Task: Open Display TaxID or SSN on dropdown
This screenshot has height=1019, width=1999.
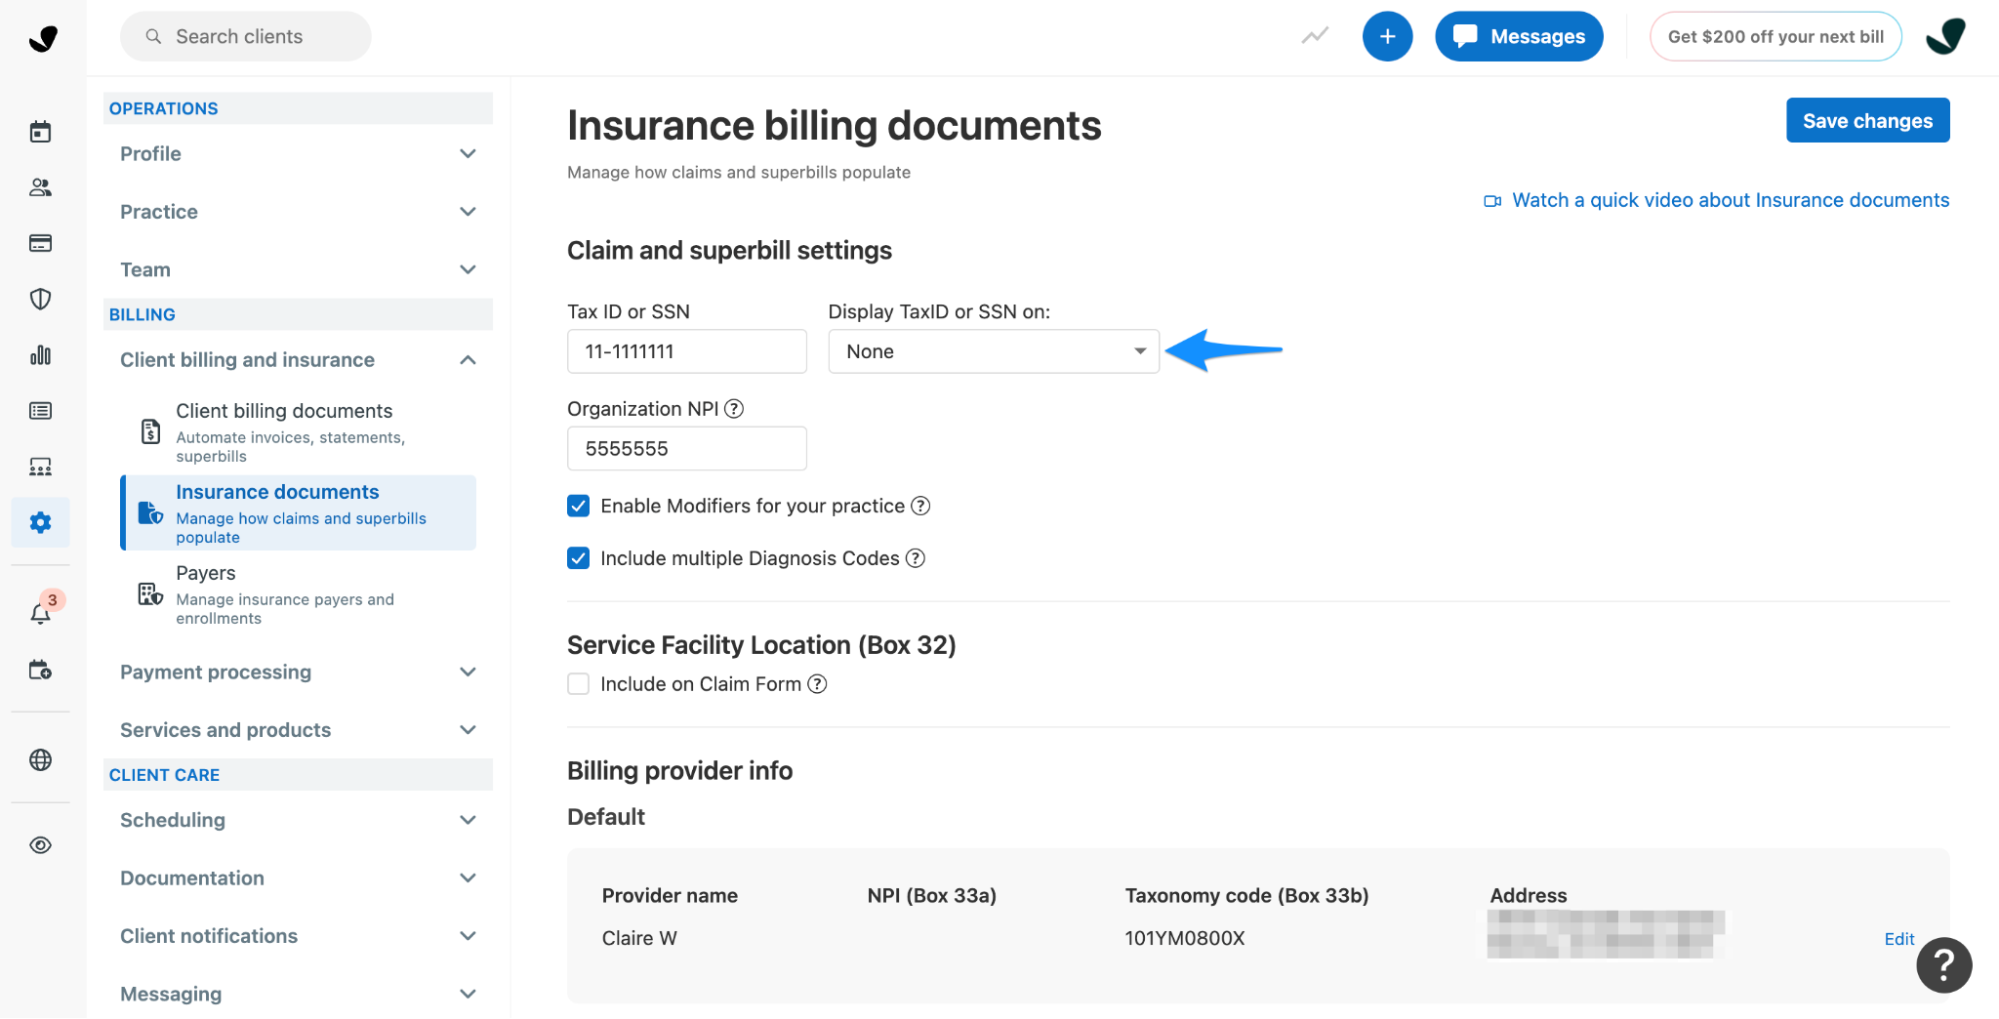Action: 993,351
